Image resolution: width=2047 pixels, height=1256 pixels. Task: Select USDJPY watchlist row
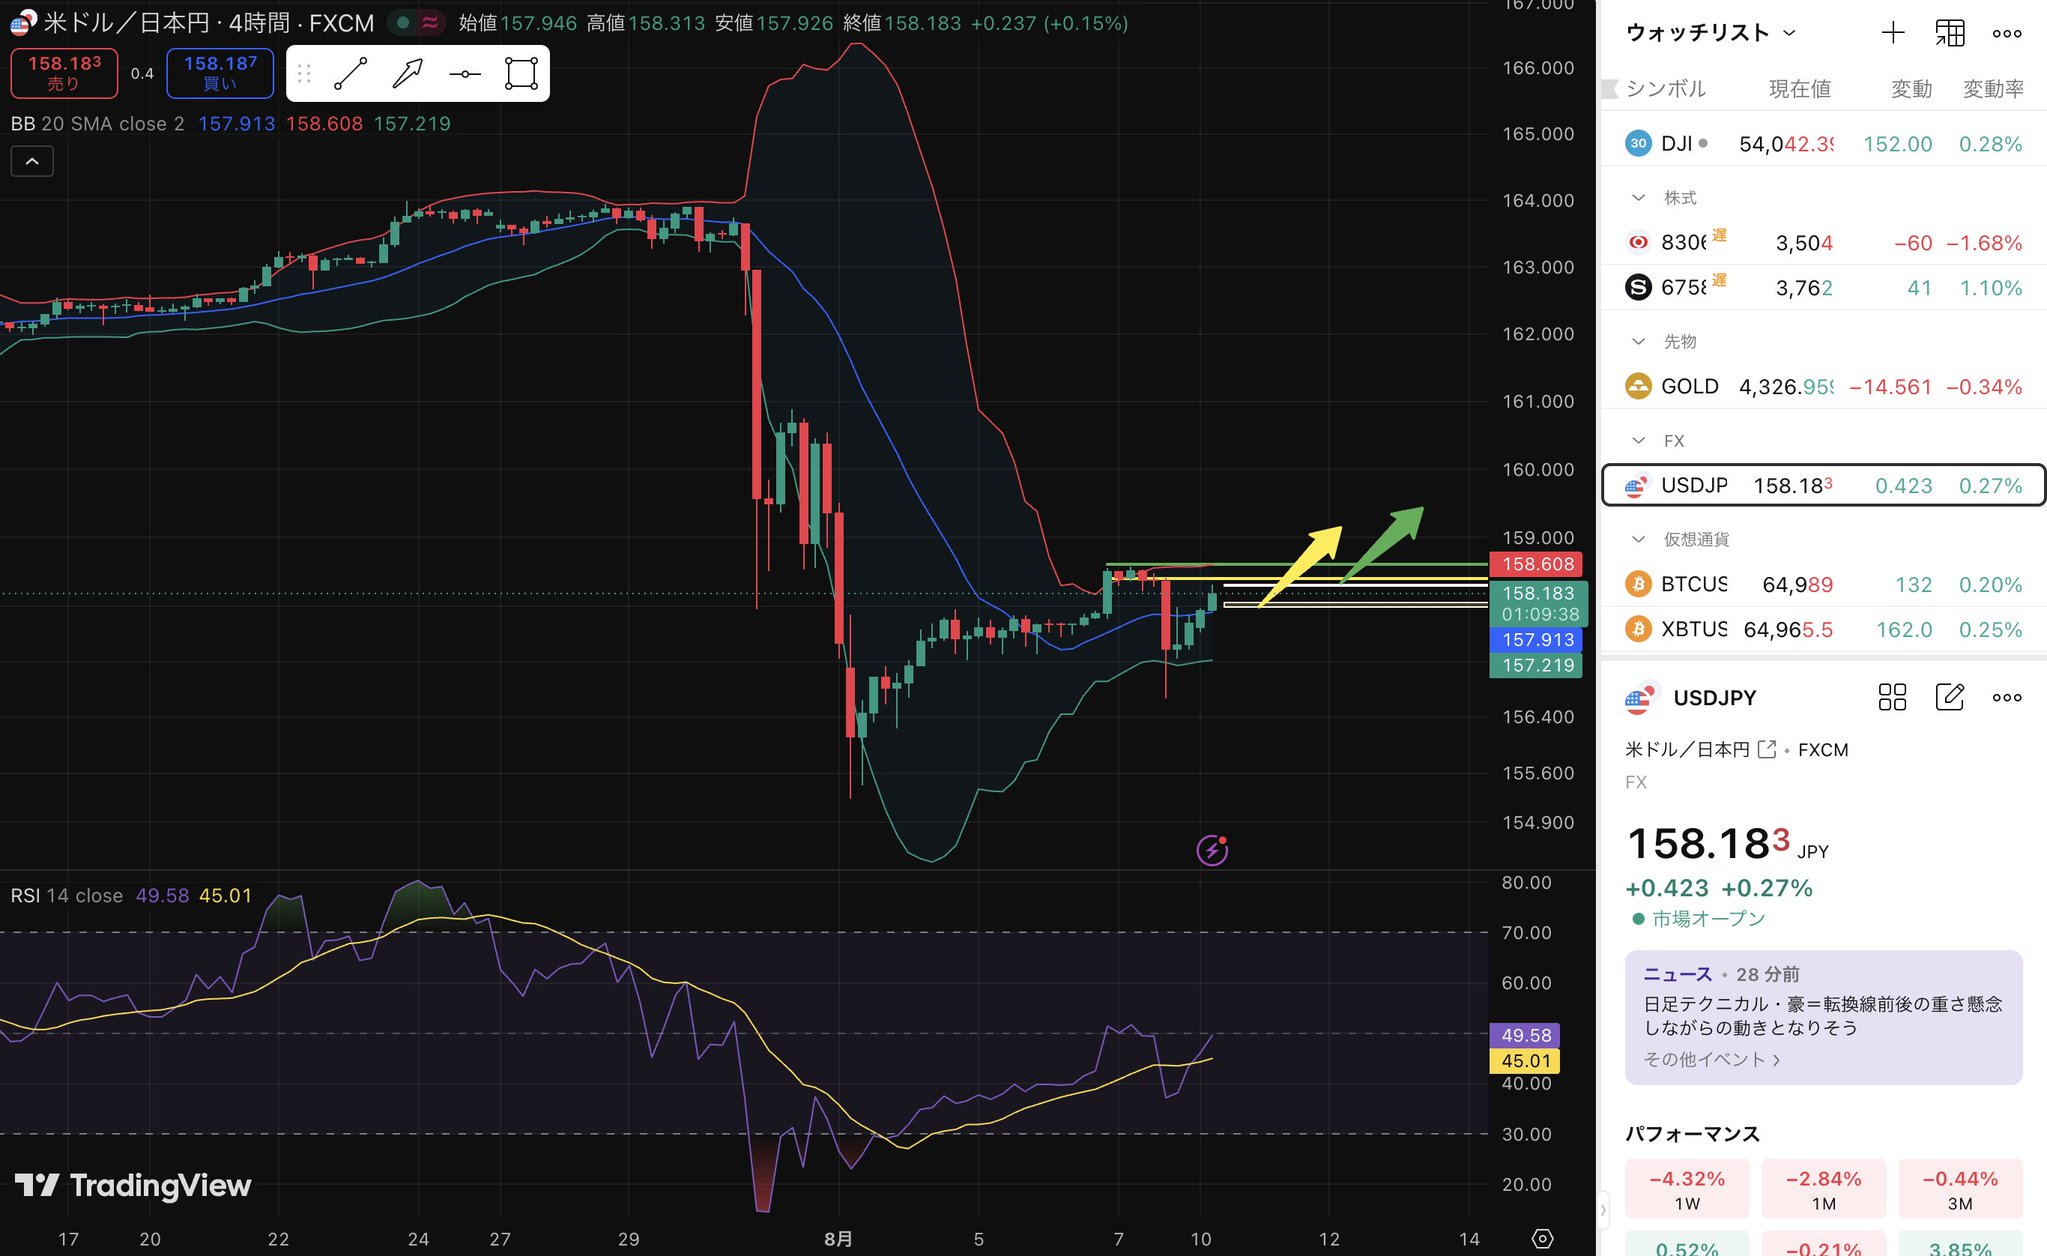[1823, 485]
